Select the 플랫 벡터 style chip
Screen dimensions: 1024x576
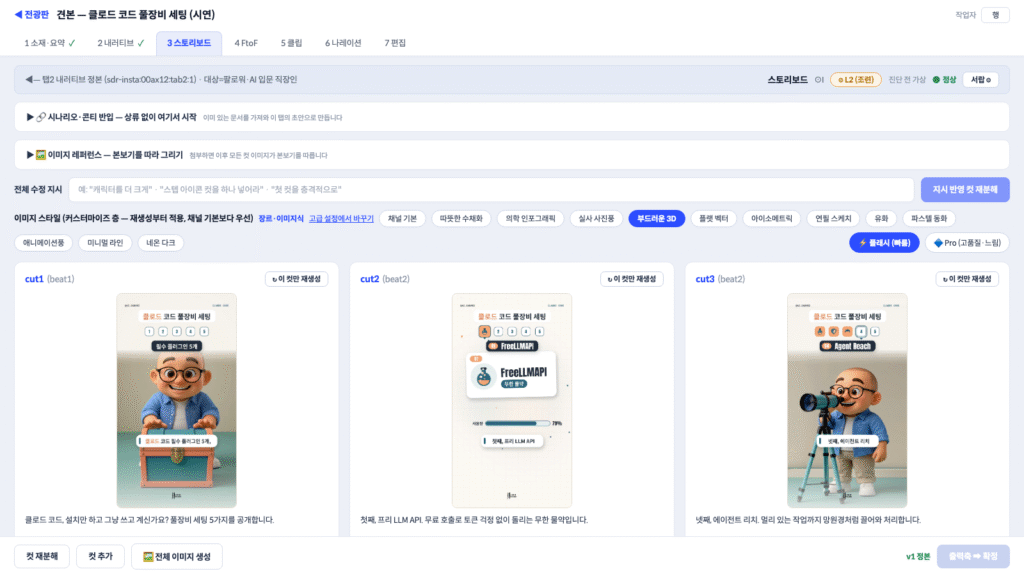(713, 219)
